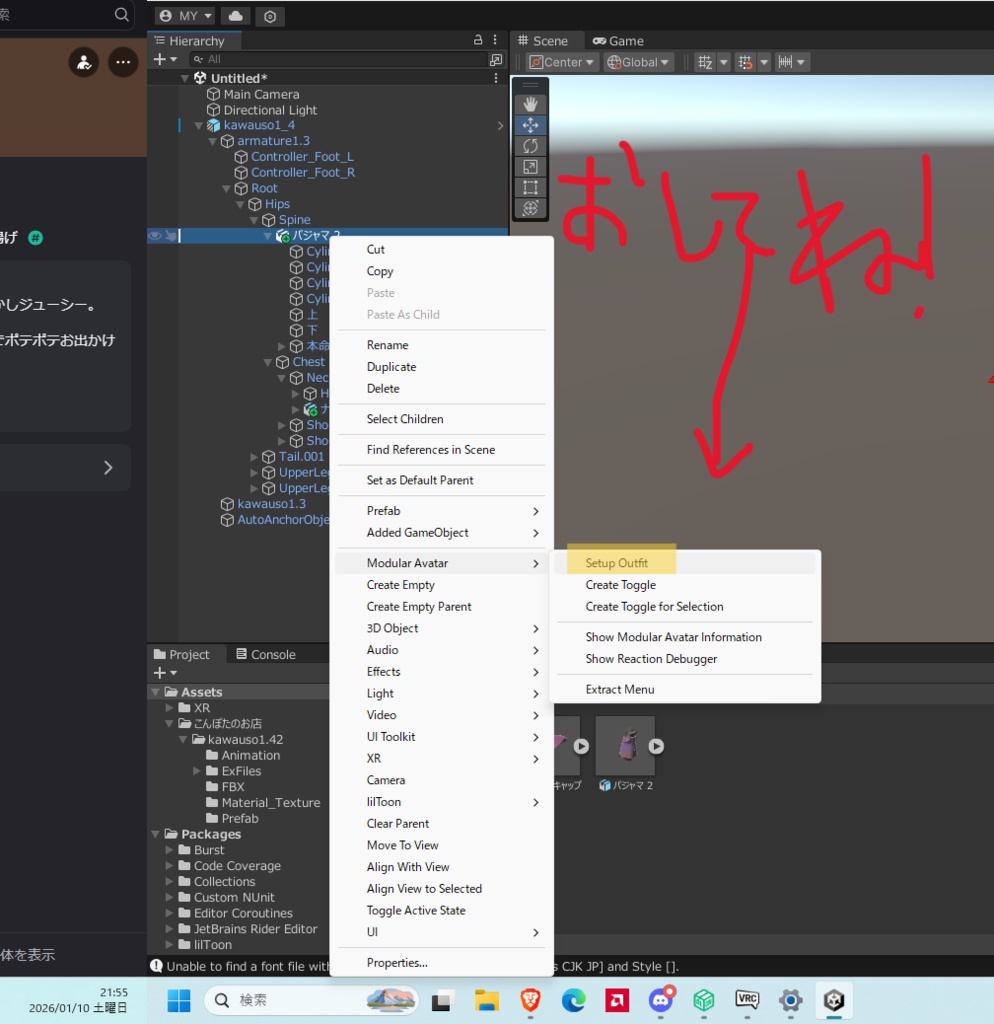Viewport: 994px width, 1024px height.
Task: Select the combined Transform tool
Action: 530,208
